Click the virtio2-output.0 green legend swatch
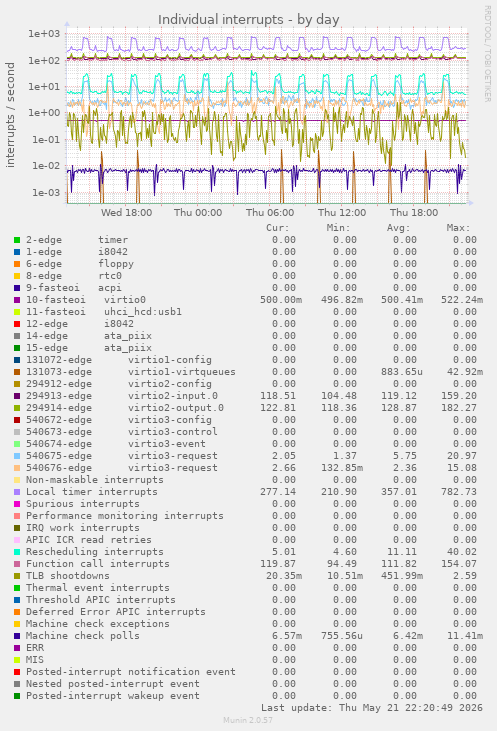The image size is (497, 731). point(17,408)
